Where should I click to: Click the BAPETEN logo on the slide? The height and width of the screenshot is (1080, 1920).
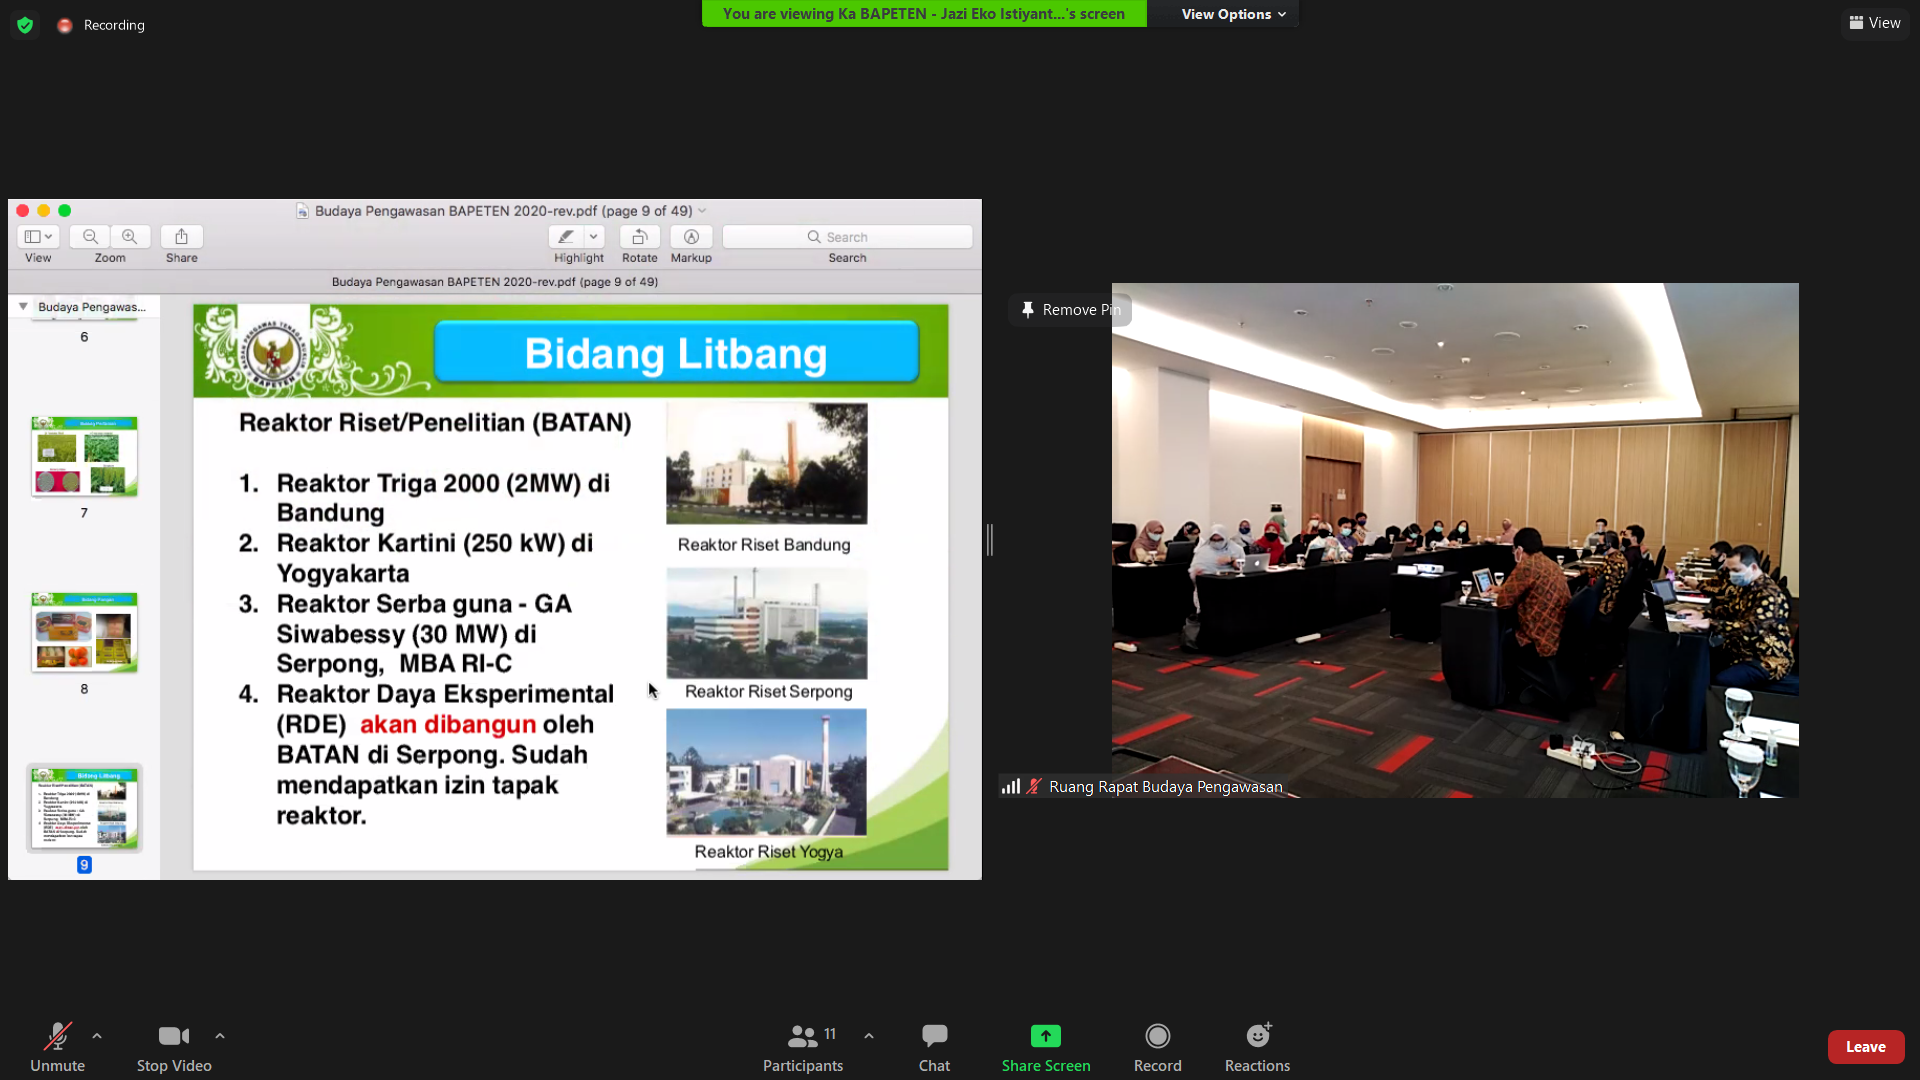(272, 352)
